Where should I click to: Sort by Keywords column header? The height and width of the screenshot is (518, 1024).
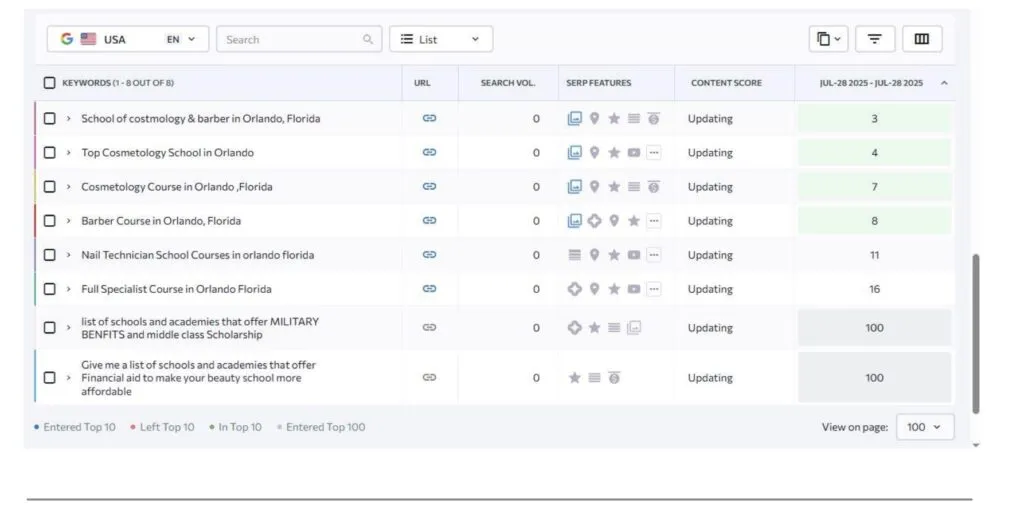118,83
